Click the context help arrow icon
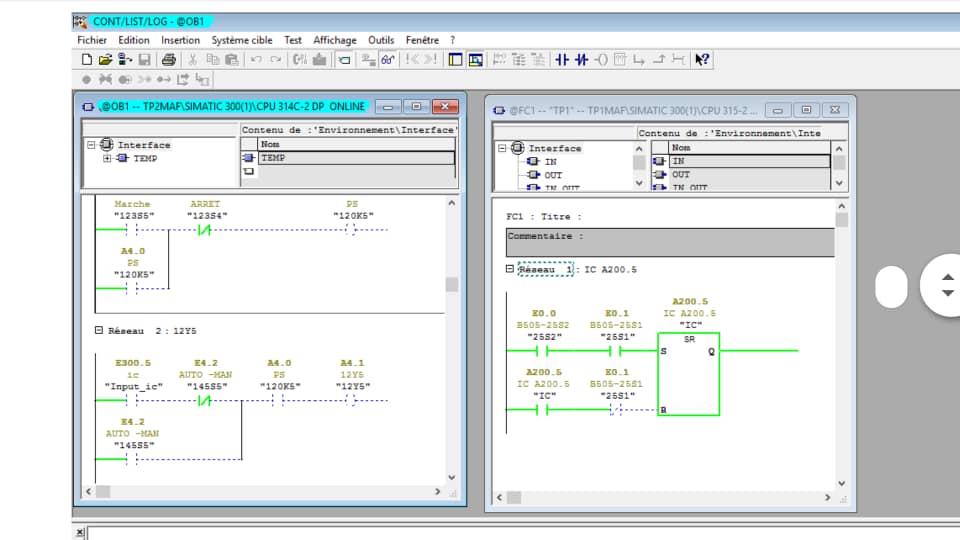Image resolution: width=960 pixels, height=540 pixels. (702, 60)
